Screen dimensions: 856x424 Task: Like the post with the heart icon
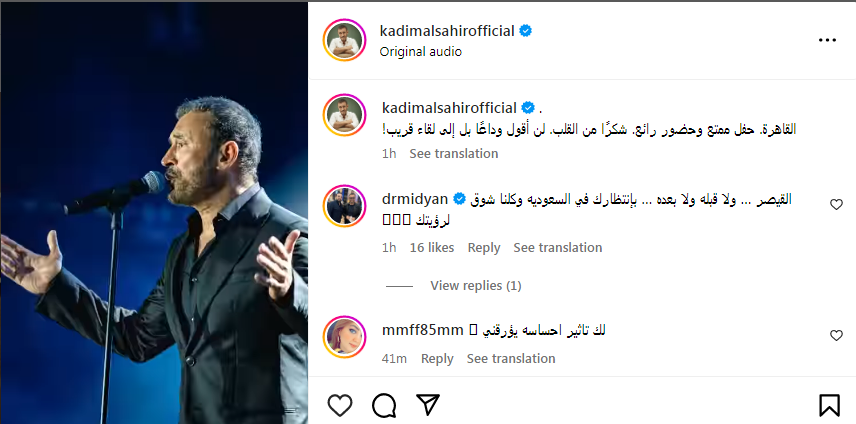pyautogui.click(x=340, y=404)
